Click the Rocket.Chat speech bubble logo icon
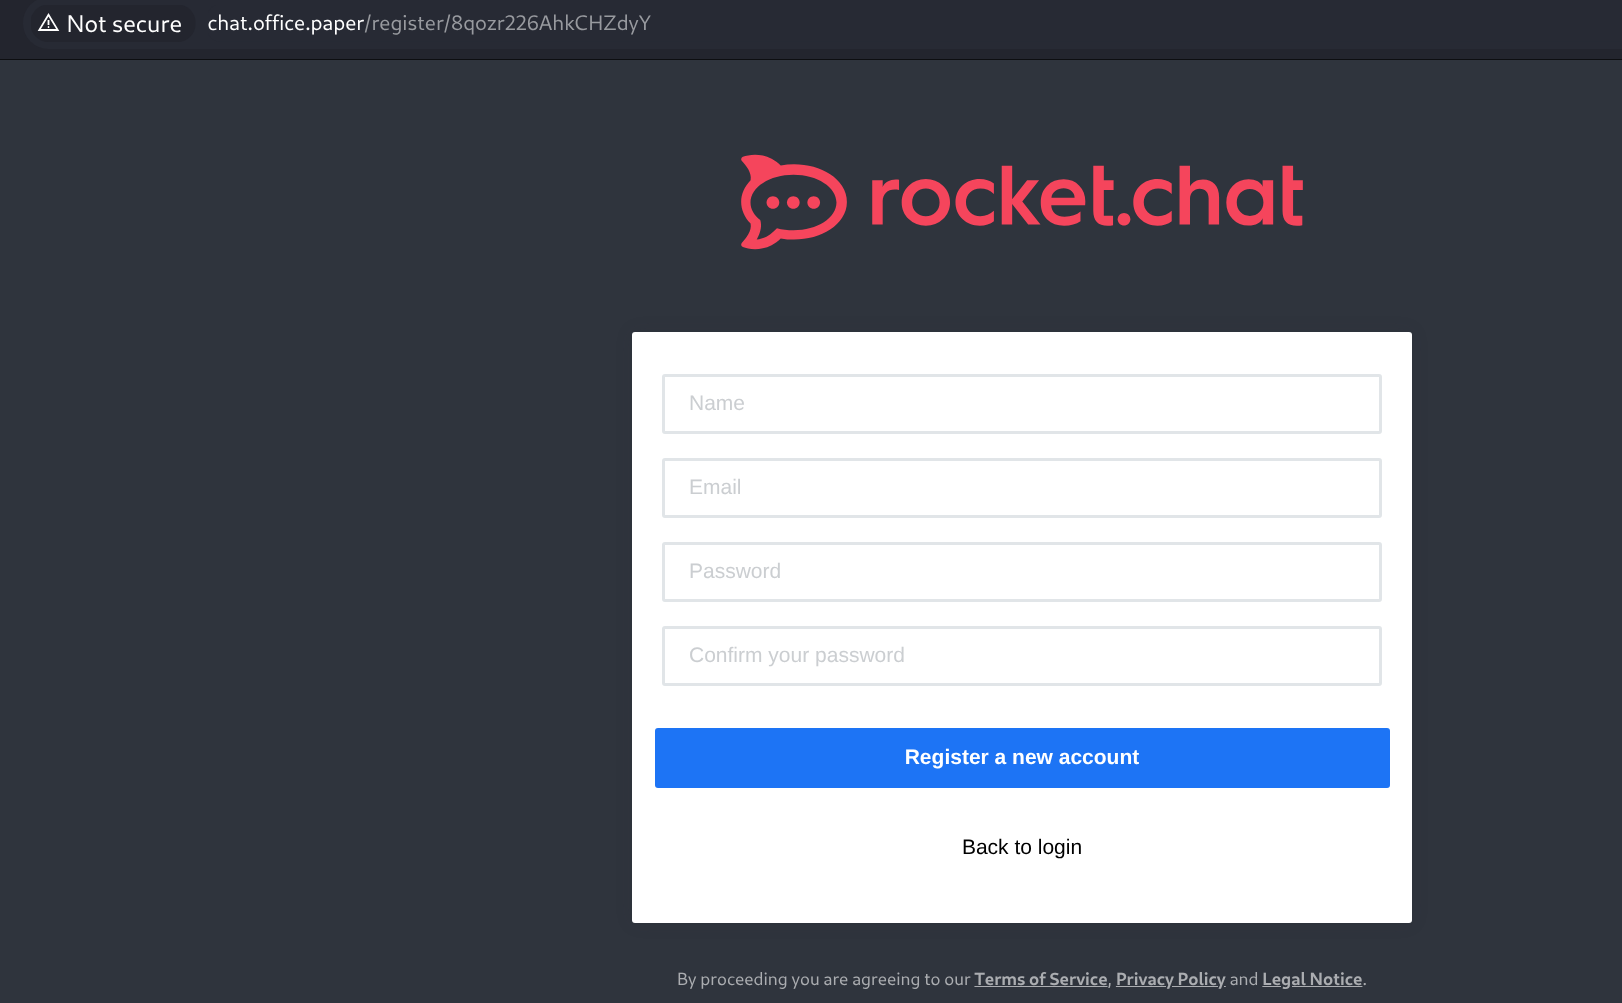The height and width of the screenshot is (1003, 1622). [792, 201]
